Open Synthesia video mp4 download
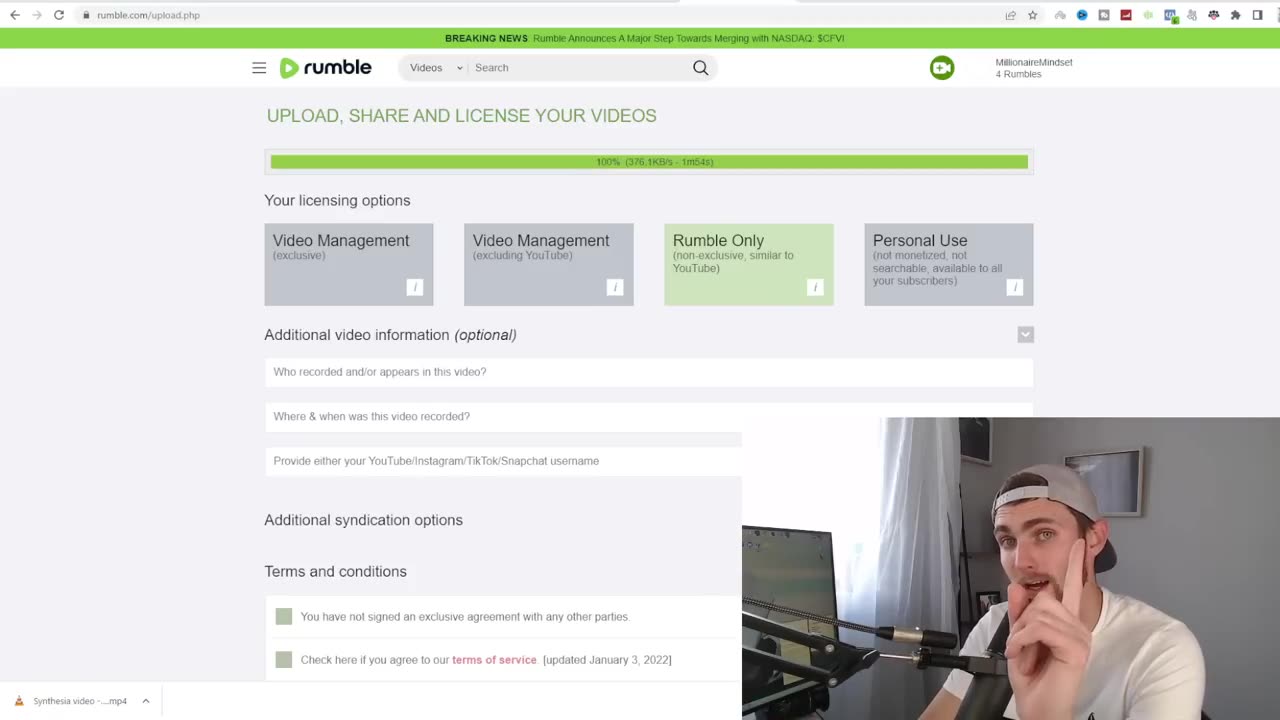This screenshot has width=1280, height=720. pos(80,701)
